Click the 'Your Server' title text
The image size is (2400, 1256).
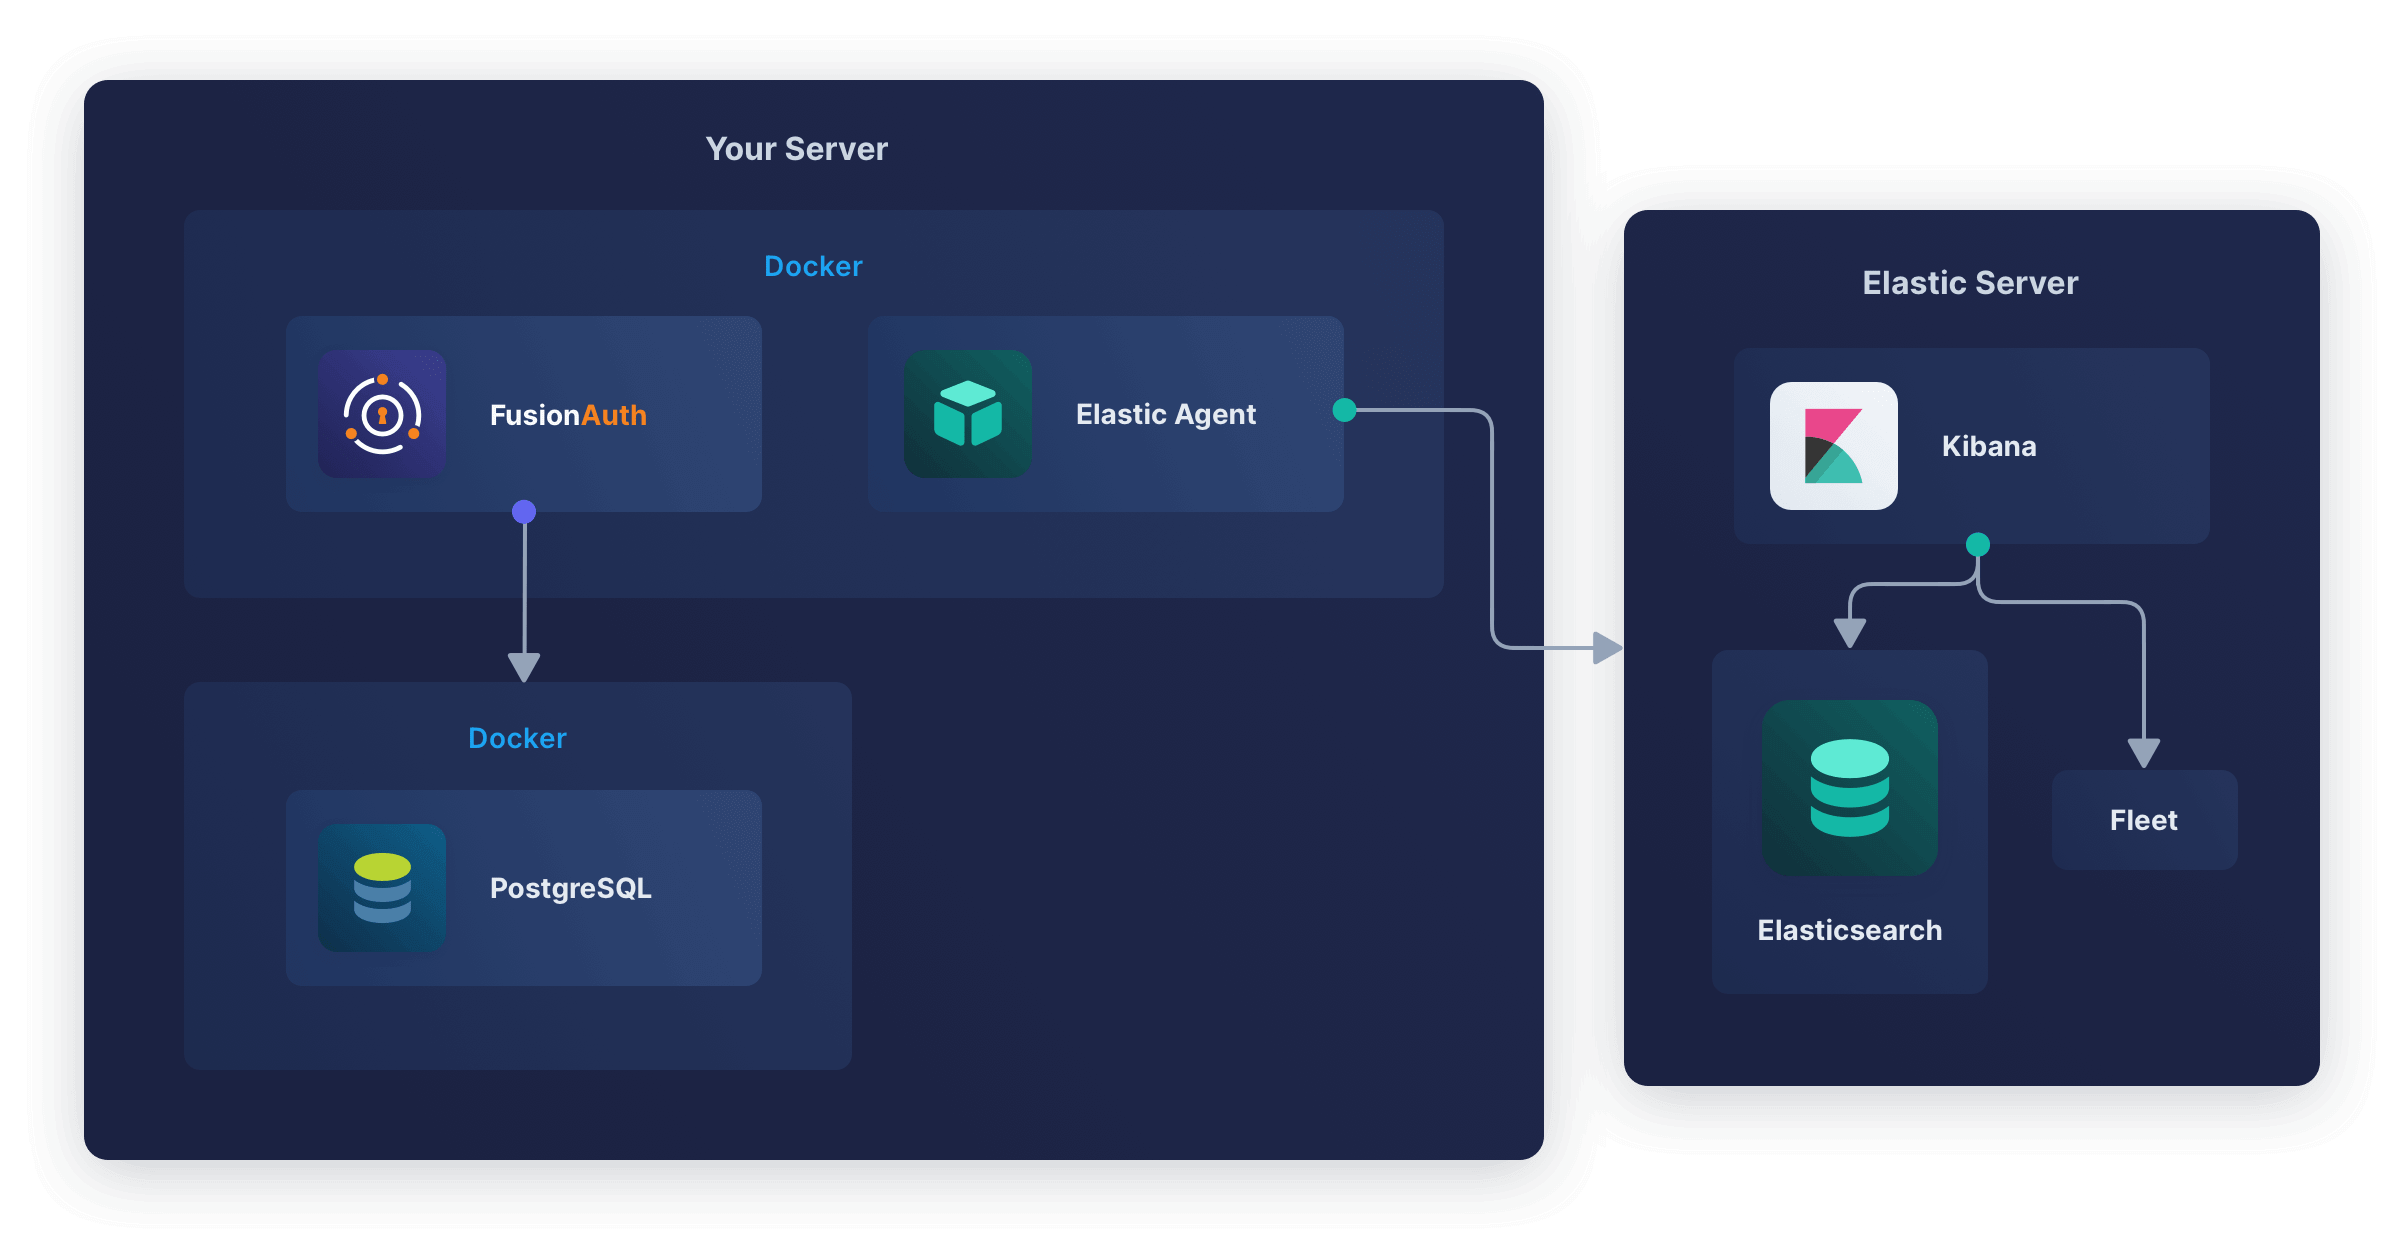tap(797, 149)
